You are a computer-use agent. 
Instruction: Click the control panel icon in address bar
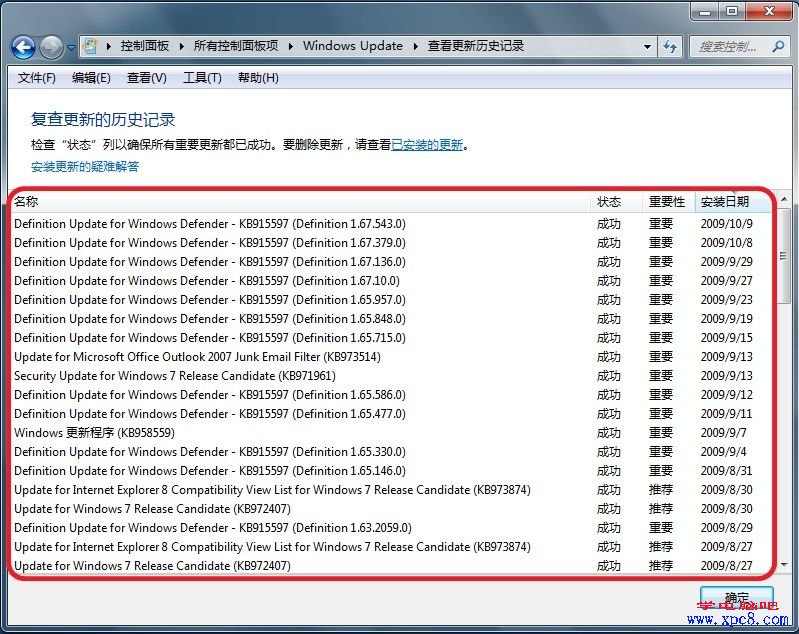click(92, 46)
